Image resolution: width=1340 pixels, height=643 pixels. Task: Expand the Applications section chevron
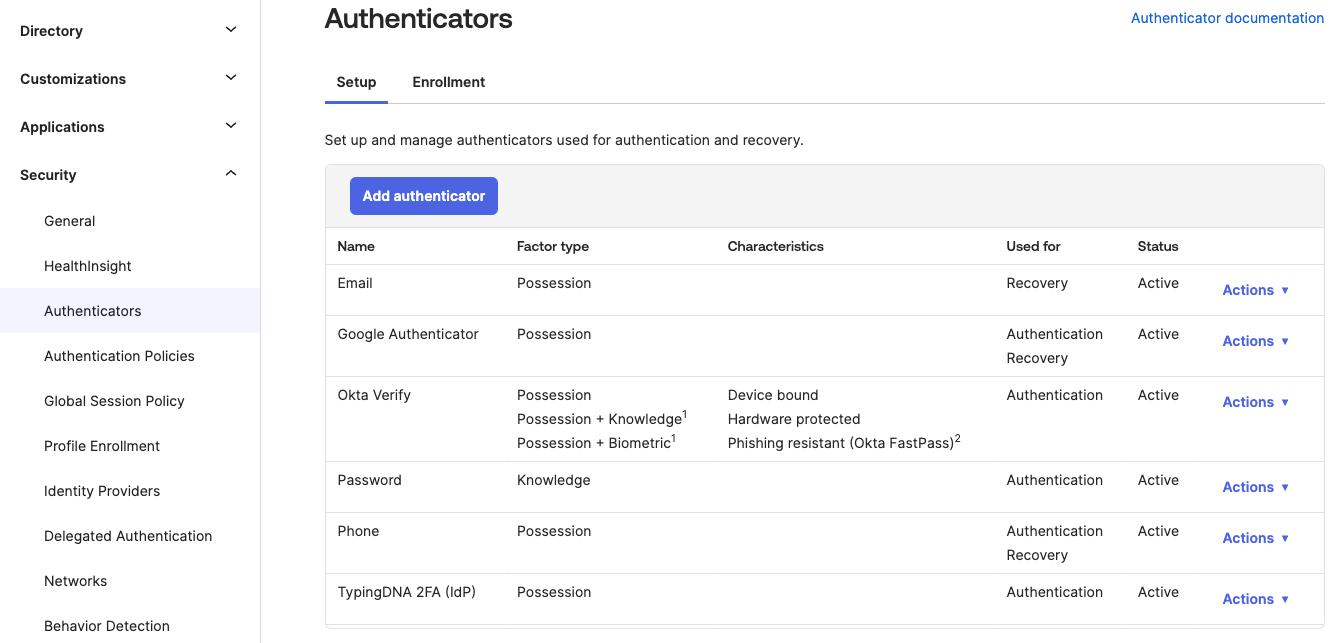(x=231, y=126)
